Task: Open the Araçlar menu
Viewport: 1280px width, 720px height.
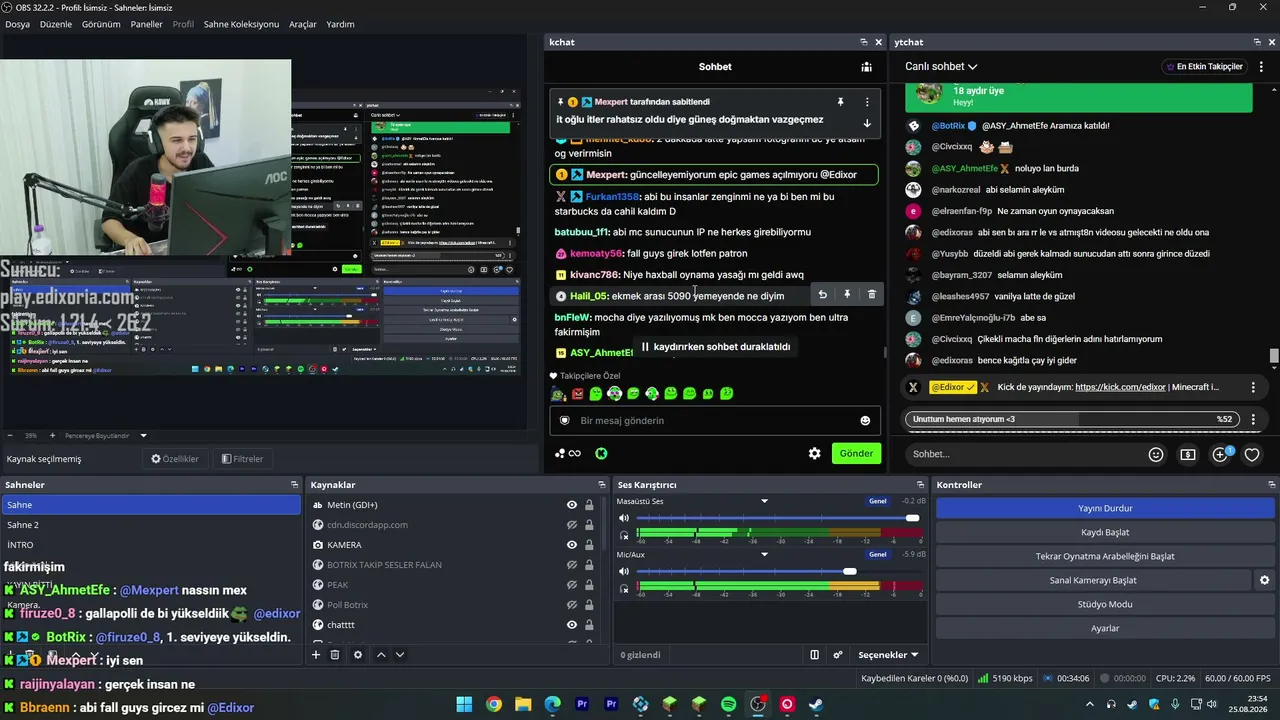Action: point(303,24)
